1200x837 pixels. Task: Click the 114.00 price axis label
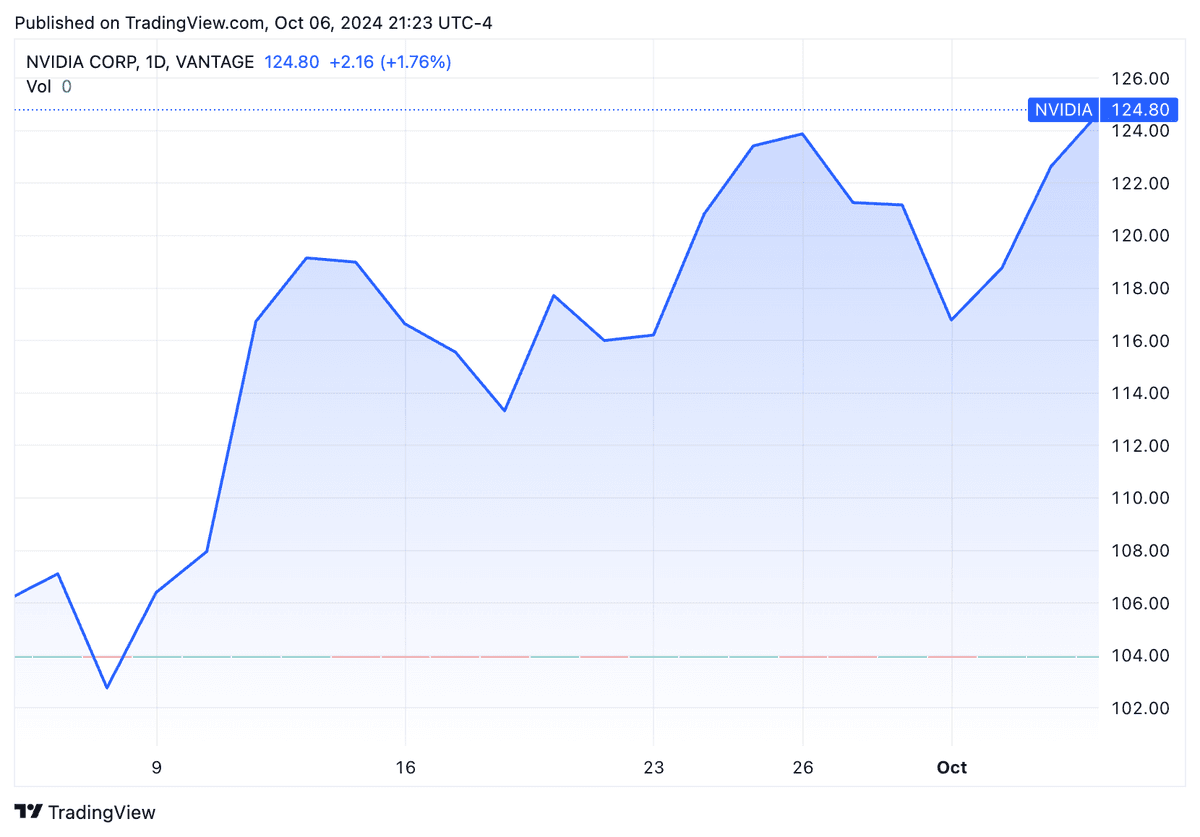coord(1141,393)
